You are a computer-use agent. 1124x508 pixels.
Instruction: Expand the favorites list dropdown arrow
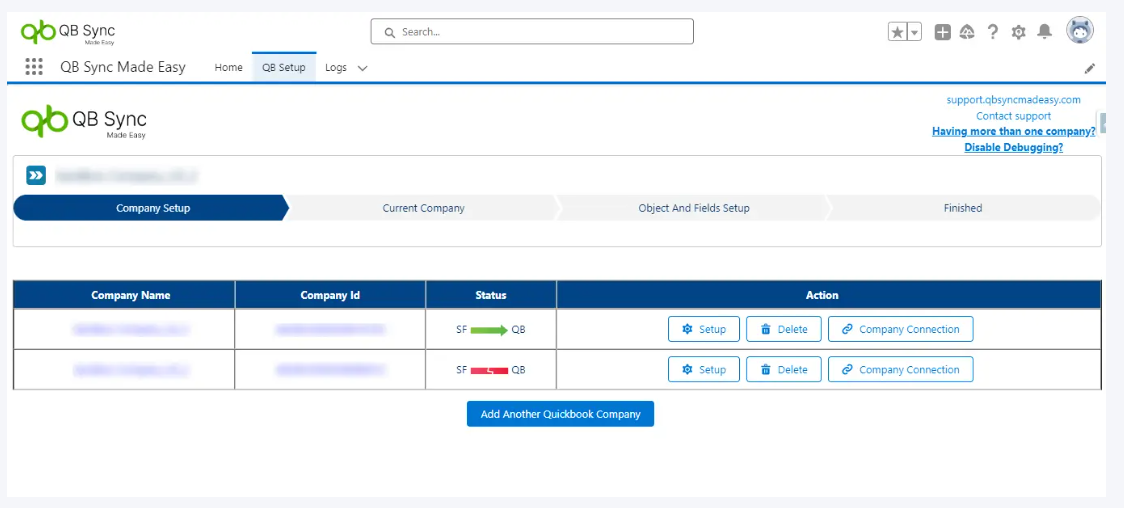(x=914, y=32)
